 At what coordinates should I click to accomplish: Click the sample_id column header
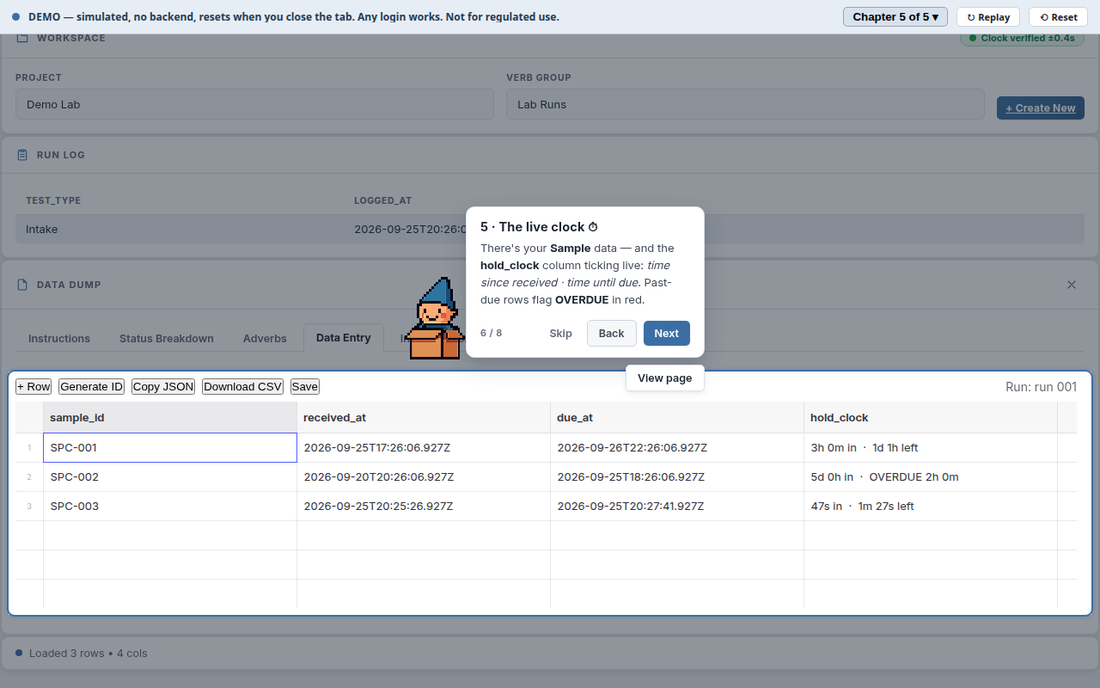(x=170, y=417)
